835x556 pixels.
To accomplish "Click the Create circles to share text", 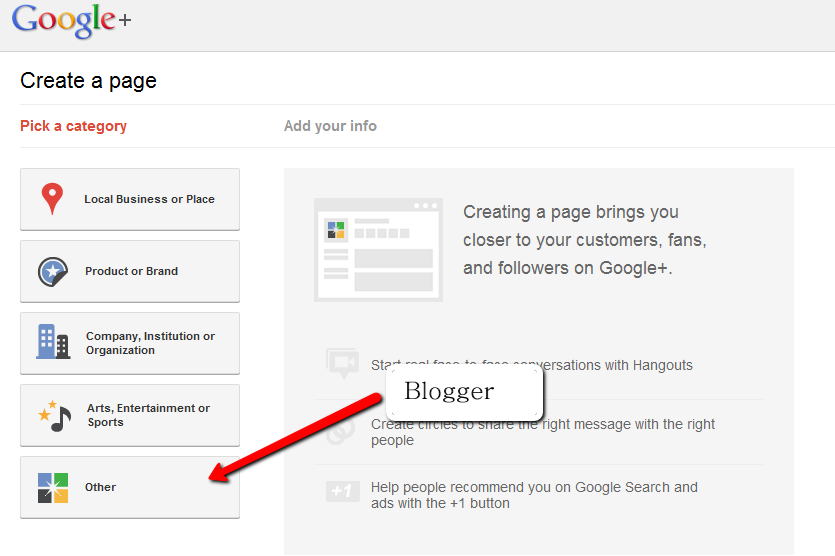I will tap(543, 432).
